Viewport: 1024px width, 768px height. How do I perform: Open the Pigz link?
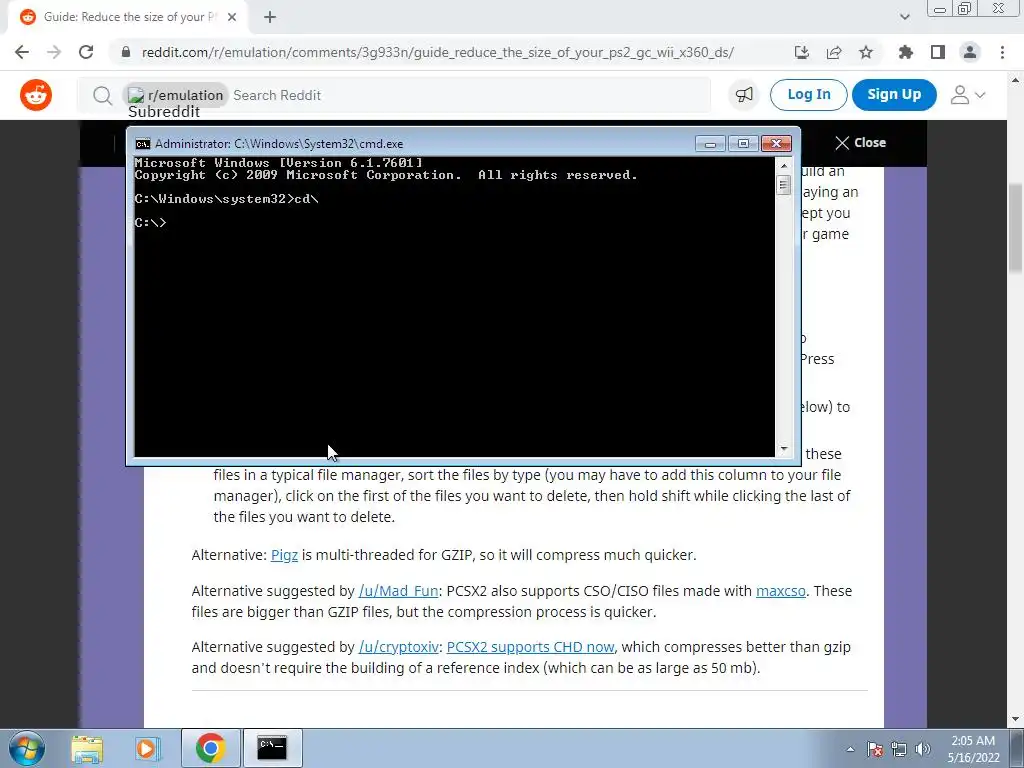(284, 555)
